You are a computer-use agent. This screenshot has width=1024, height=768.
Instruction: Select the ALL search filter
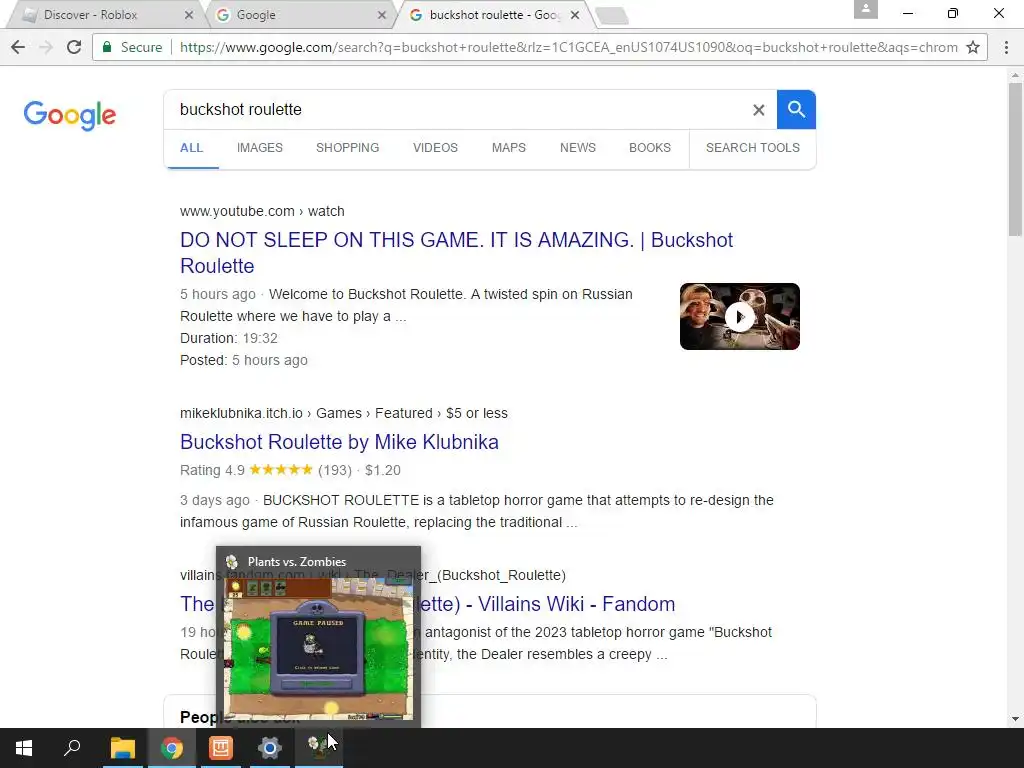(x=191, y=148)
